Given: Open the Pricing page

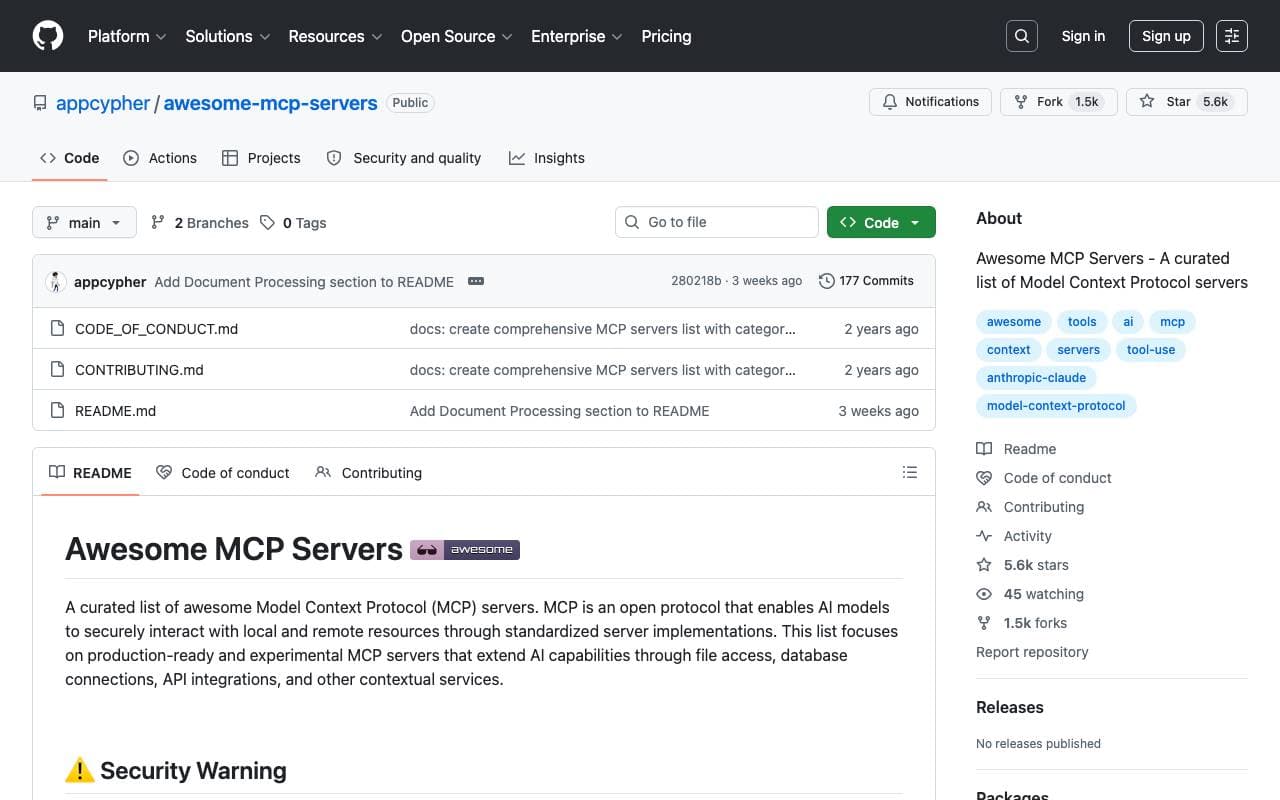Looking at the screenshot, I should click(666, 36).
